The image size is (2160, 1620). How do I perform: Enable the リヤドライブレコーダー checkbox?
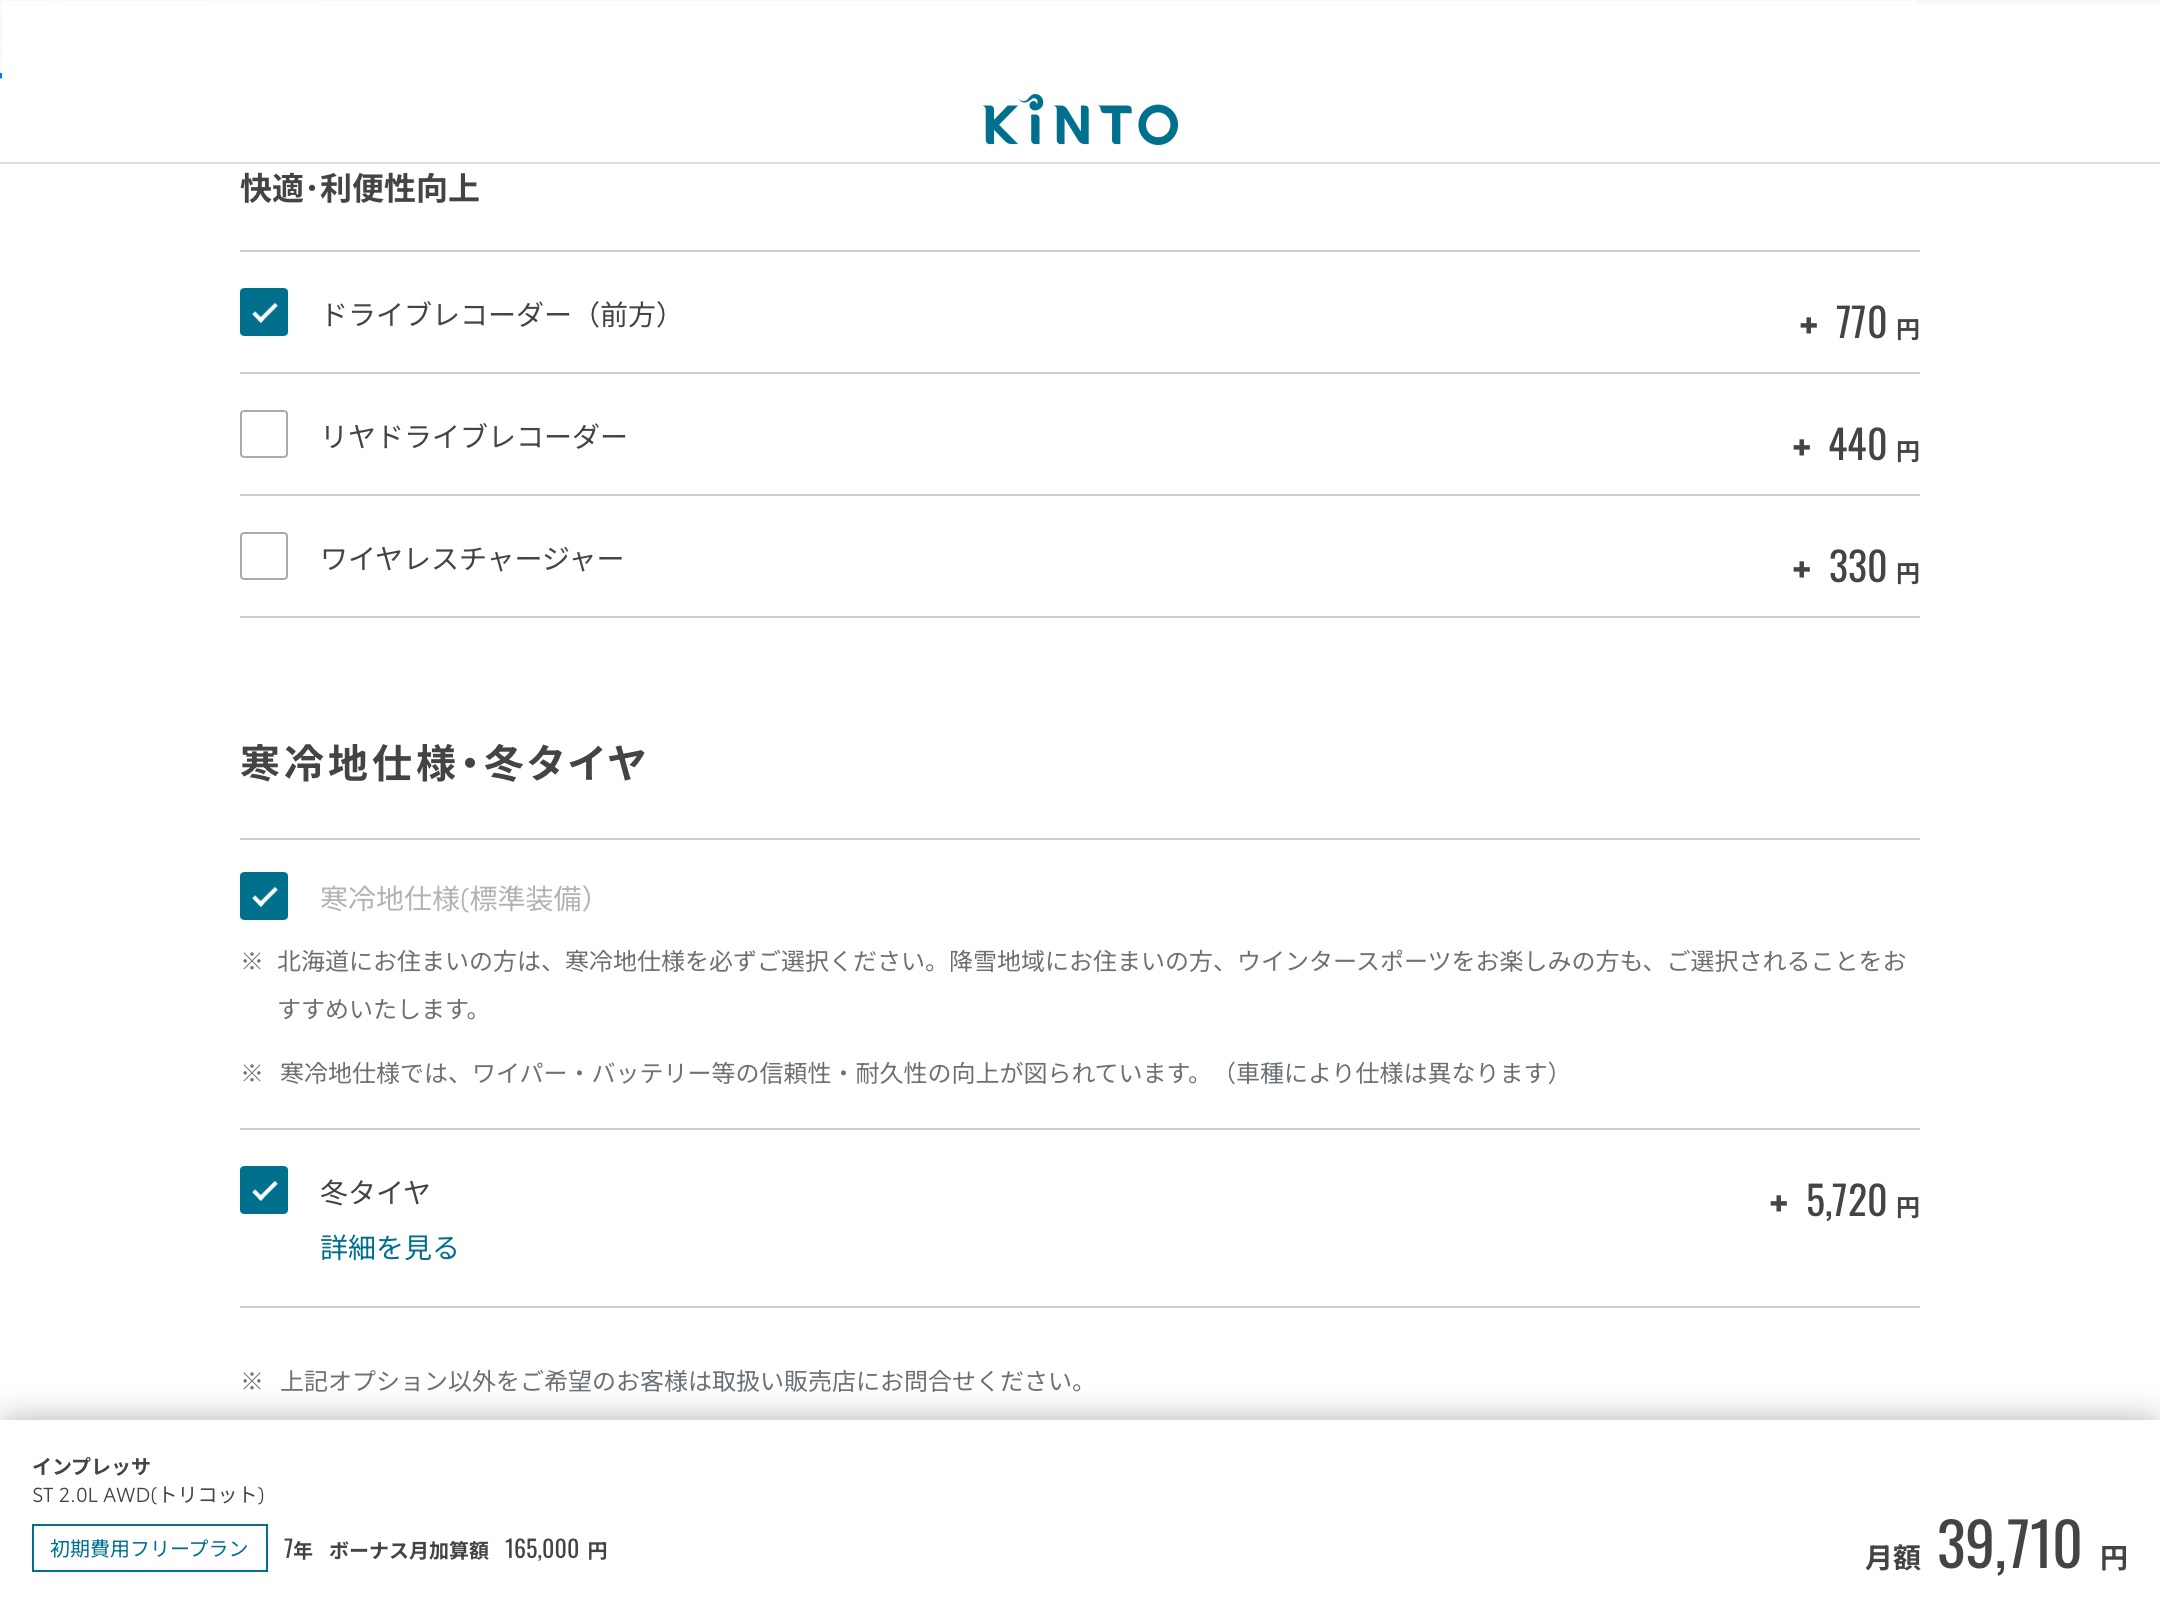pos(264,434)
